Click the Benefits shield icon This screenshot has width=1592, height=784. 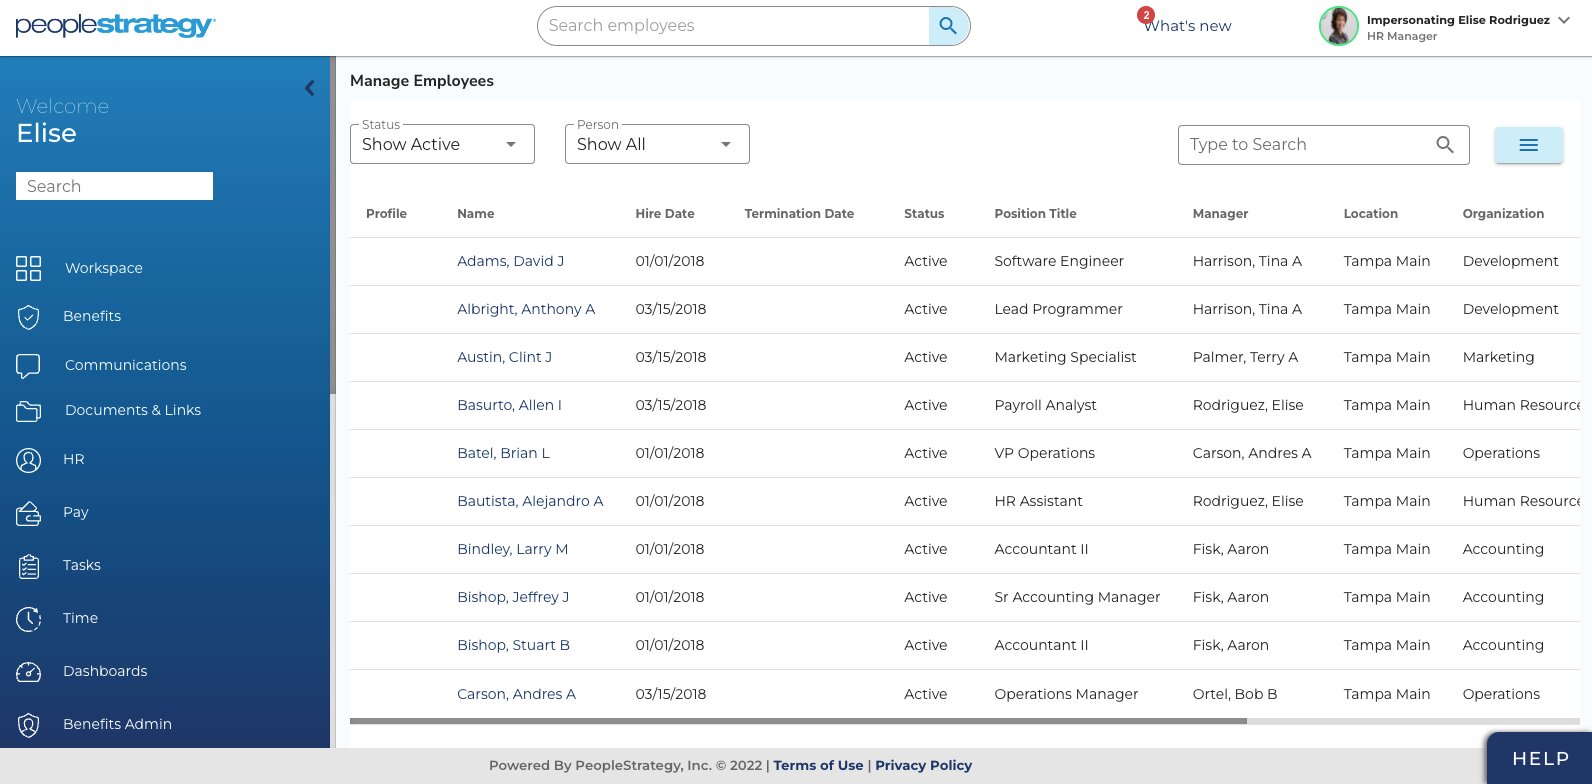[x=29, y=317]
